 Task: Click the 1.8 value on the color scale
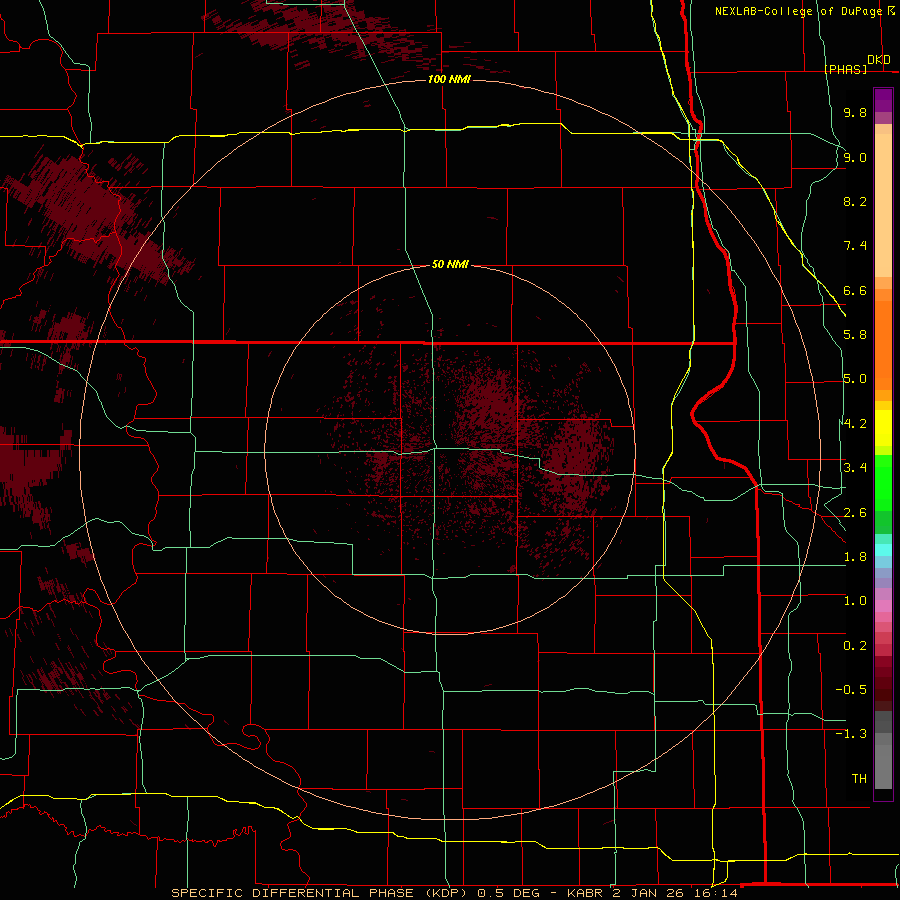[855, 557]
